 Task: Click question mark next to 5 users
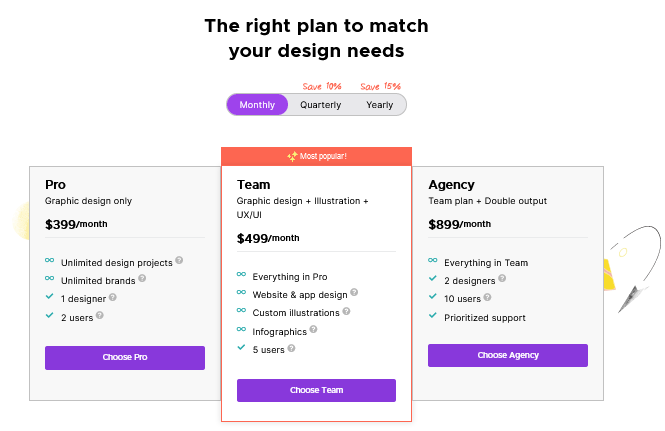(x=291, y=348)
